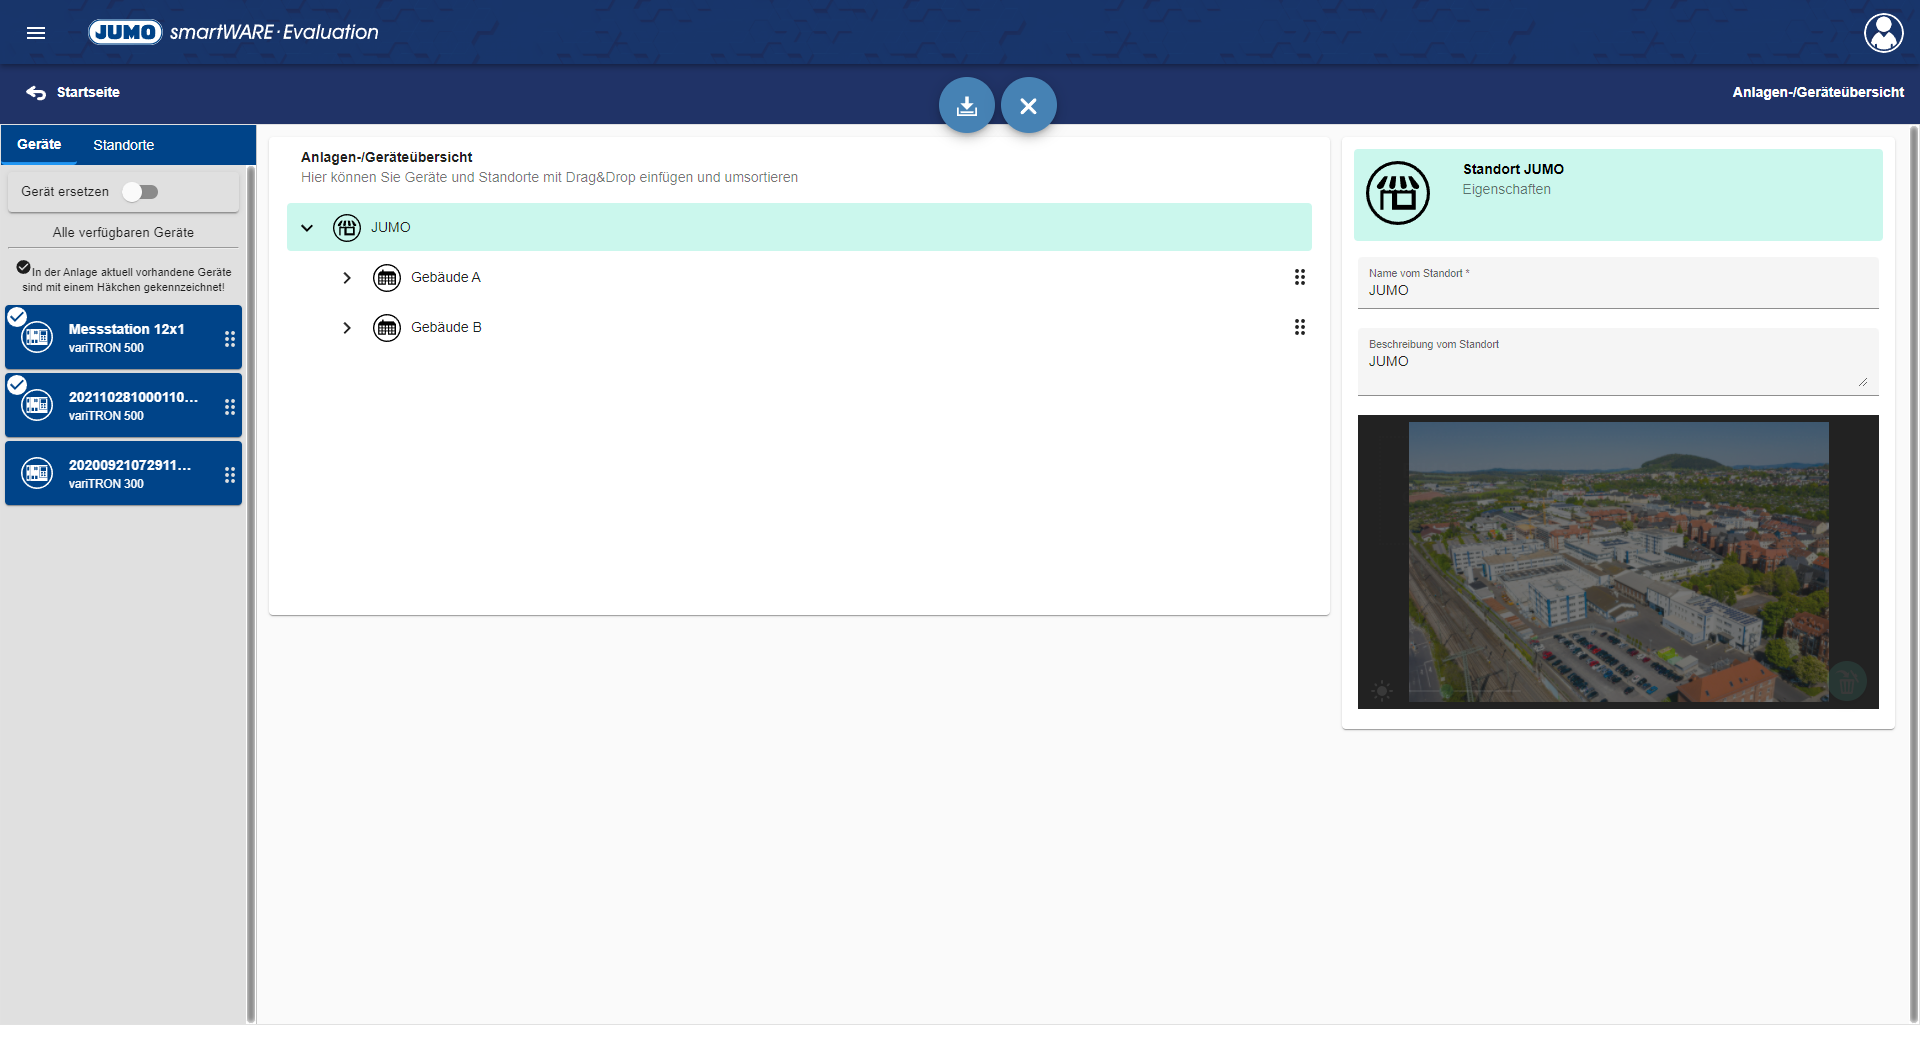The height and width of the screenshot is (1057, 1920).
Task: Click the checkmark badge on Messstation 12x1
Action: [x=17, y=317]
